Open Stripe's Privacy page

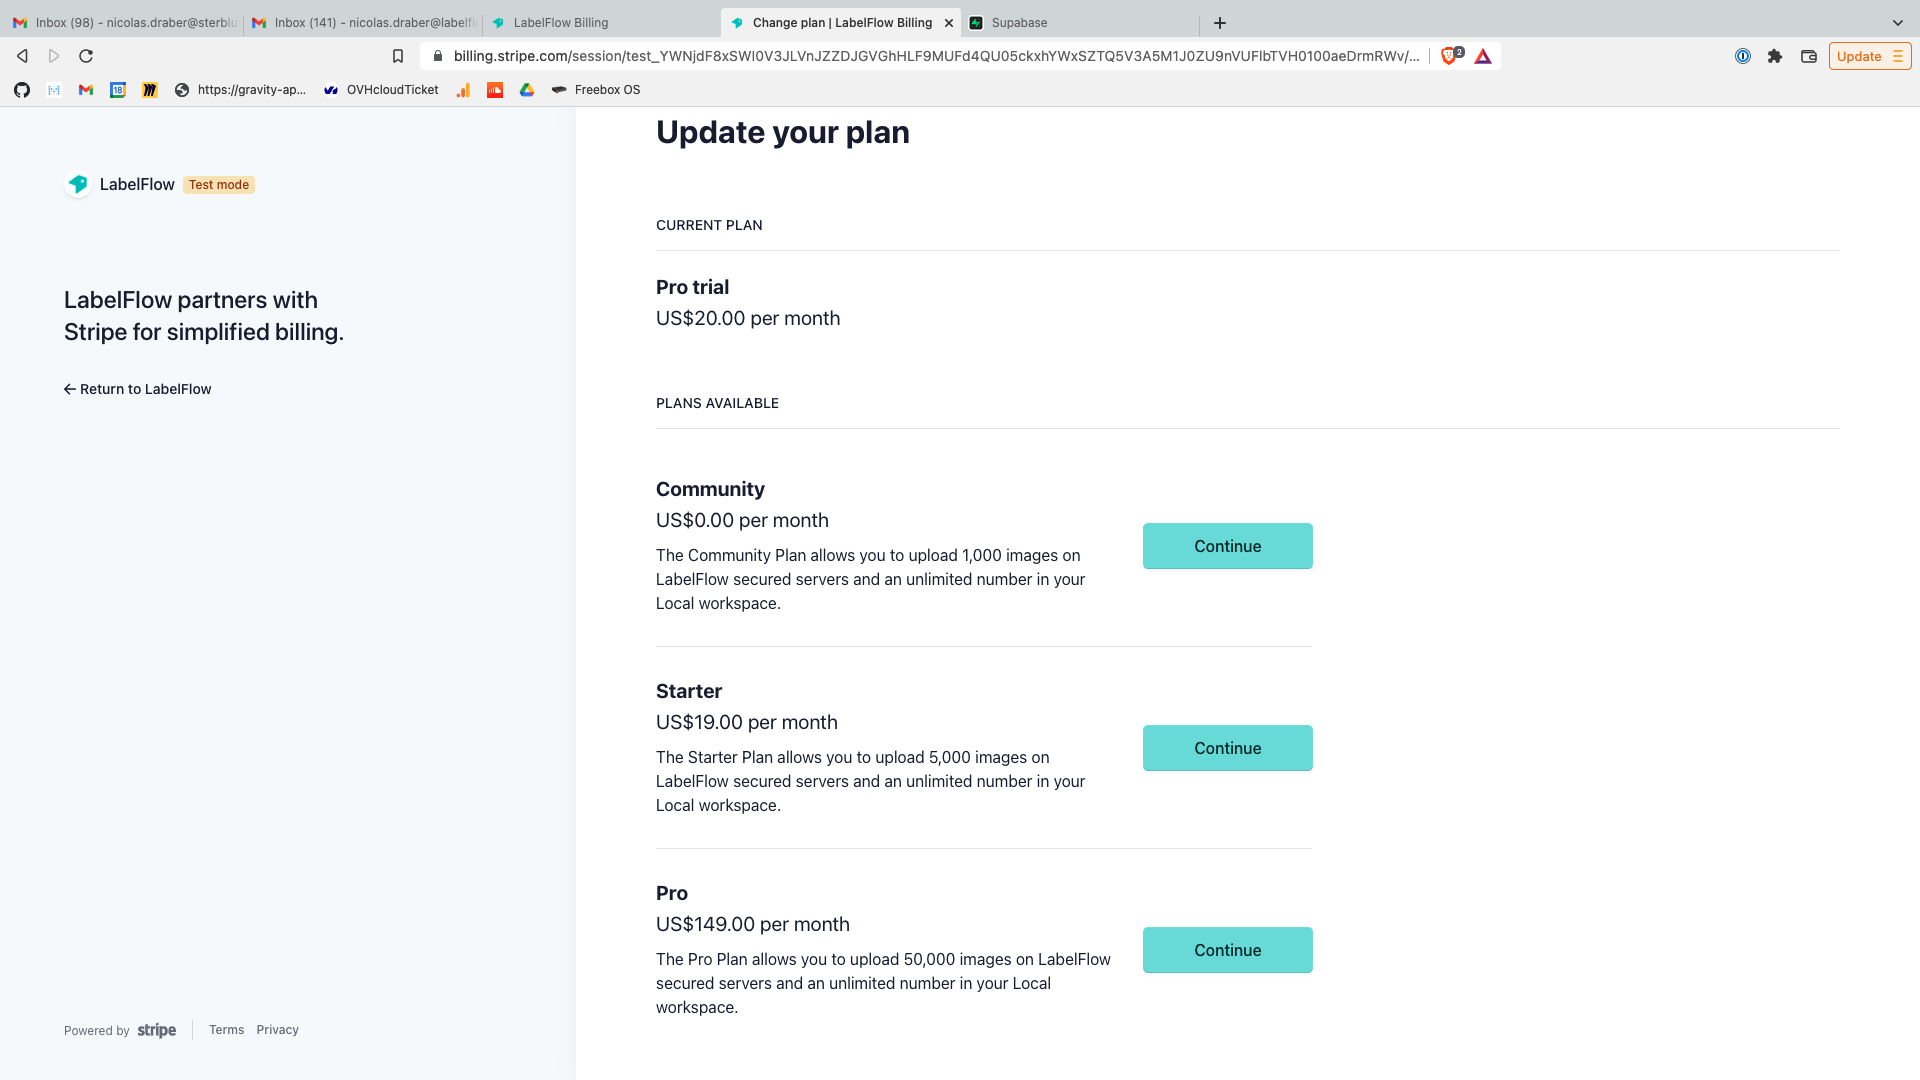point(277,1029)
